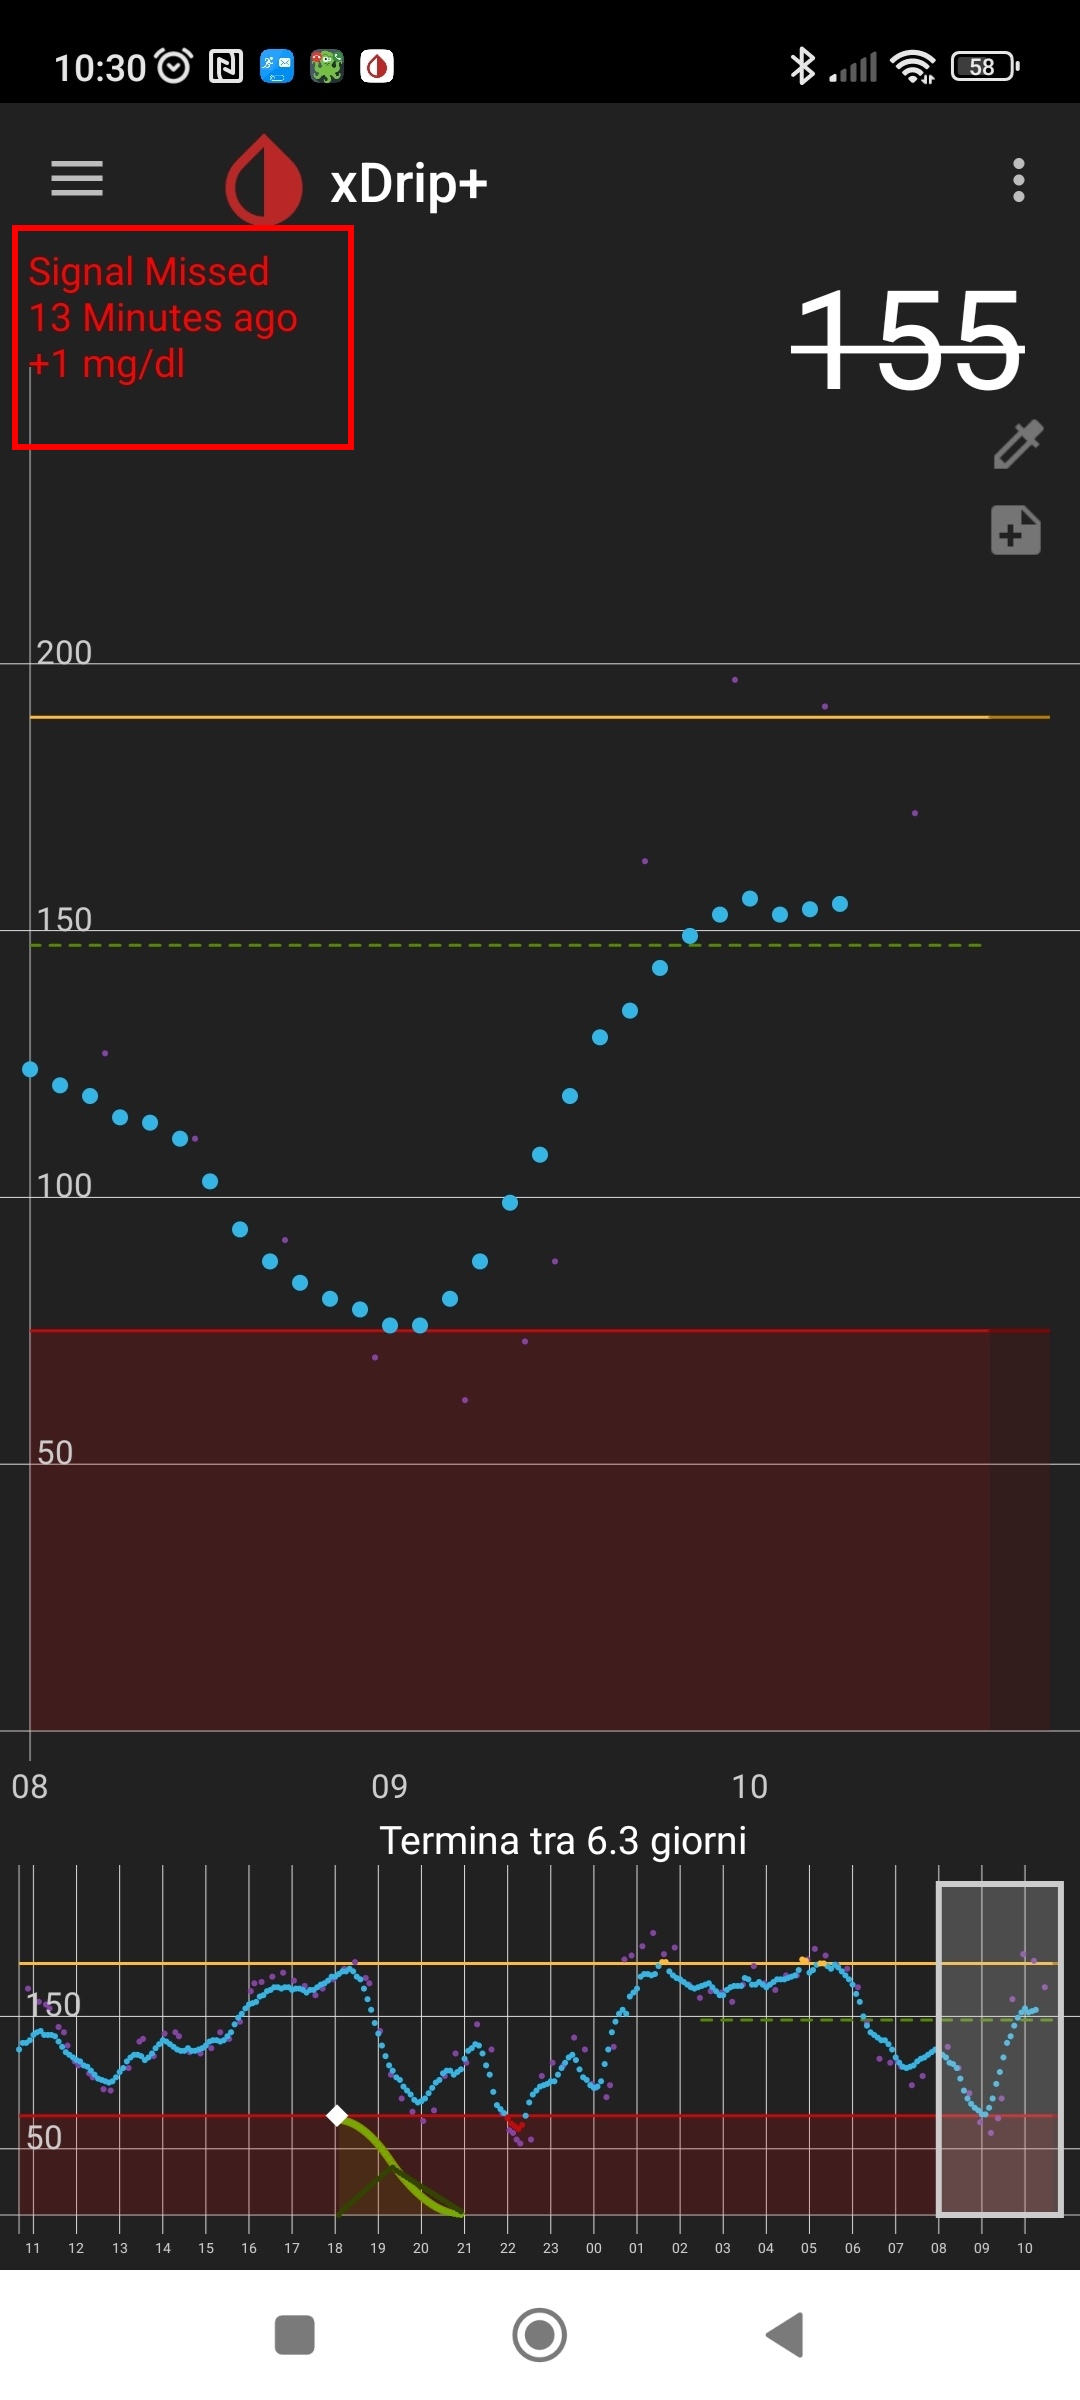Tap the 150 y-axis label on main chart
Viewport: 1080px width, 2400px height.
64,919
